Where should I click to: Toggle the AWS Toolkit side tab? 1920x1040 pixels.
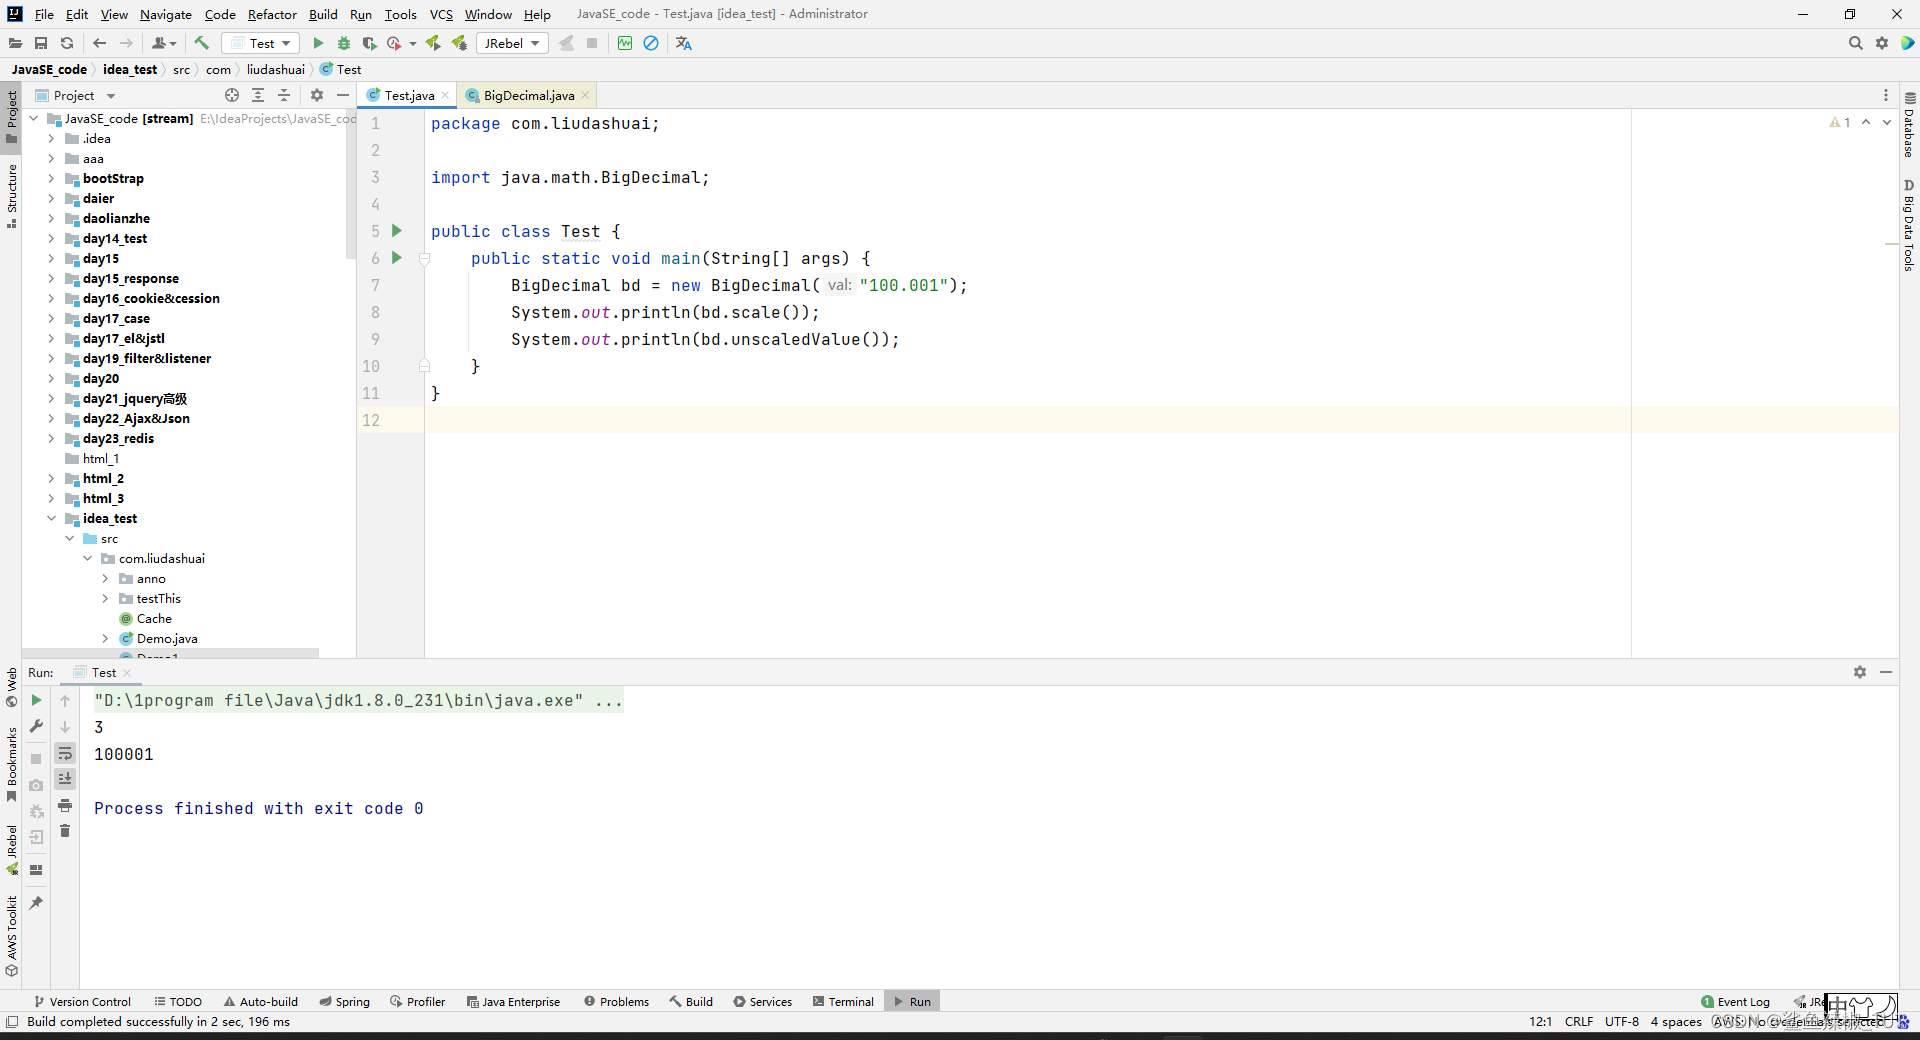pyautogui.click(x=11, y=936)
